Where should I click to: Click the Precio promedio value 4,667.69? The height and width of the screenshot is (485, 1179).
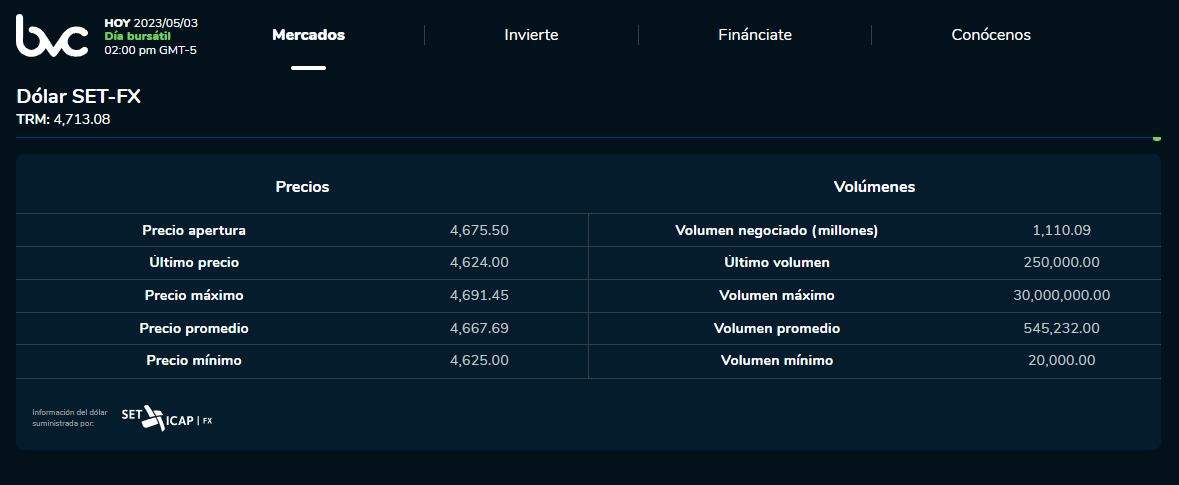pyautogui.click(x=479, y=328)
